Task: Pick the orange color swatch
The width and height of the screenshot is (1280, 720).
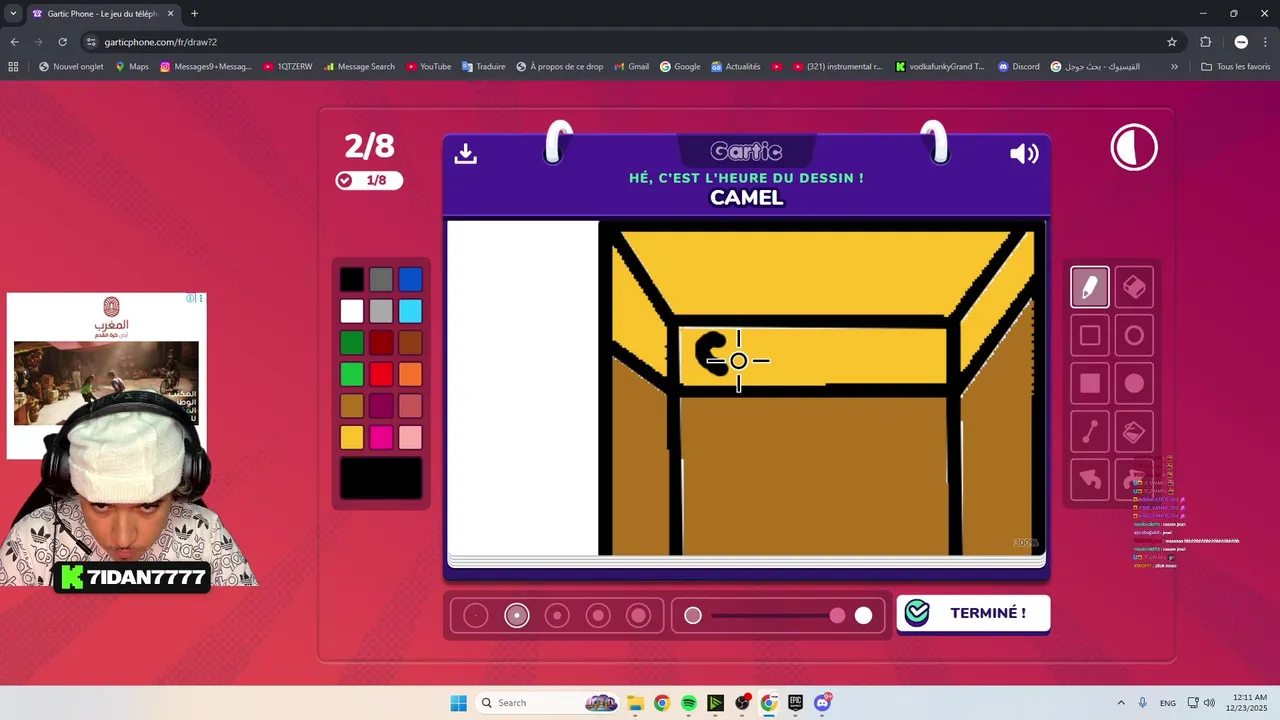Action: (410, 374)
